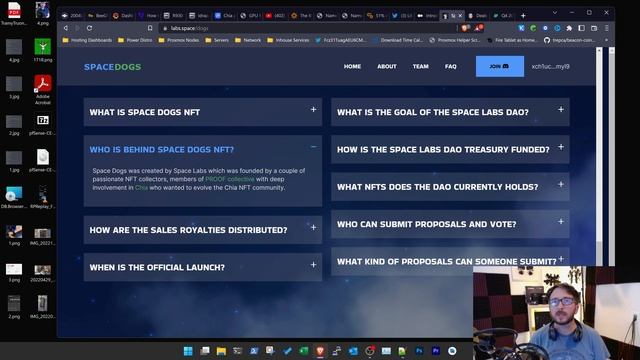The image size is (640, 360).
Task: Select the Adobe Acrobat desktop shortcut
Action: pyautogui.click(x=43, y=89)
